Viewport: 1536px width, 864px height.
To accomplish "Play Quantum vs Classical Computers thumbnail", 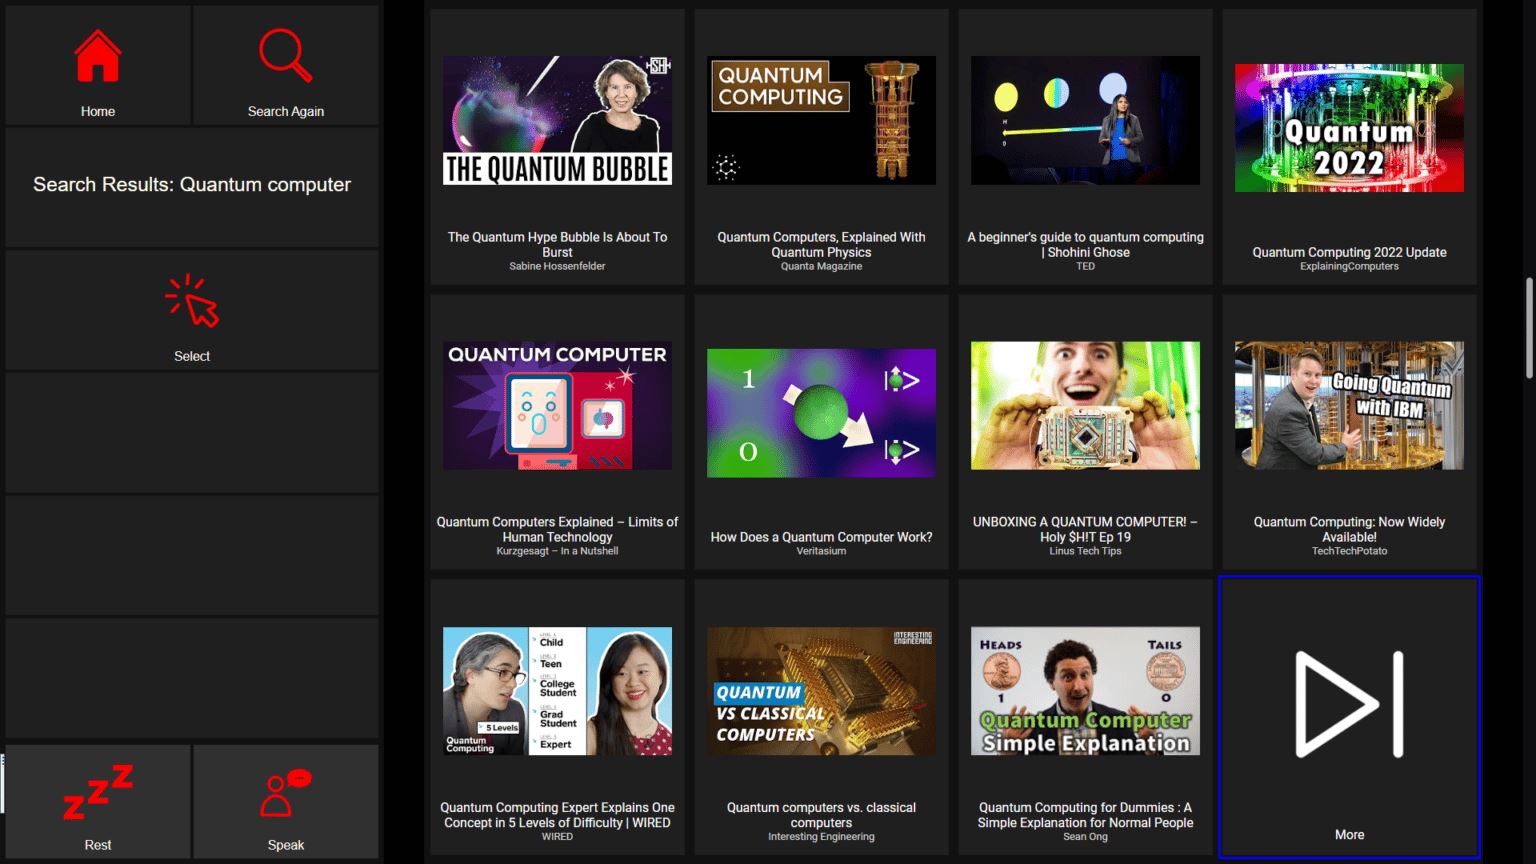I will pos(821,691).
